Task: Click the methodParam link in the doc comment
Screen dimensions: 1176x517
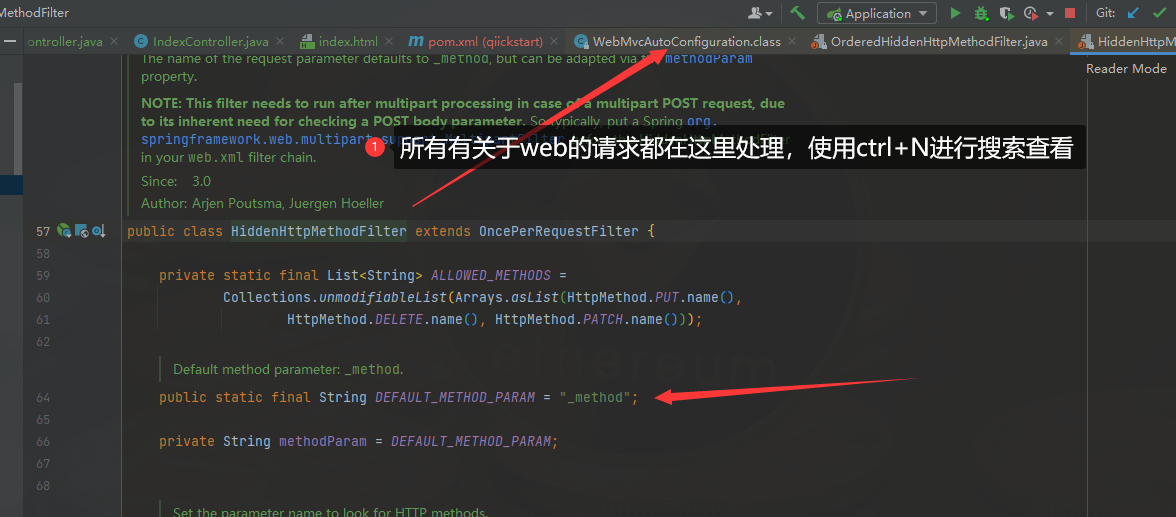Action: click(x=708, y=59)
